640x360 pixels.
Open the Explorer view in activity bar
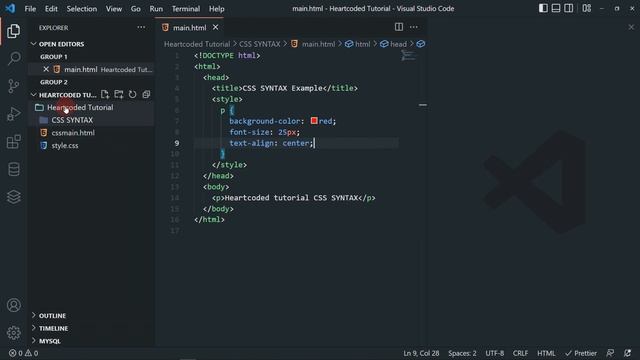13,31
